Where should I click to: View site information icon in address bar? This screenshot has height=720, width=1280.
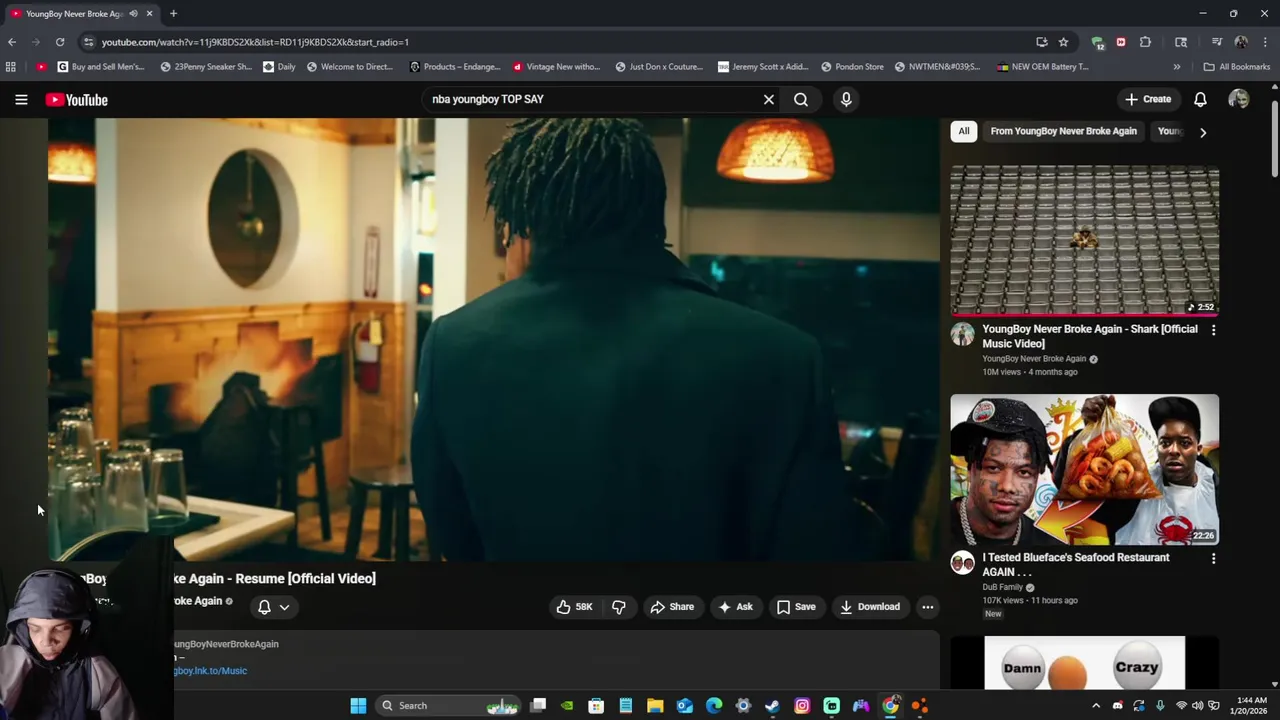(x=88, y=42)
